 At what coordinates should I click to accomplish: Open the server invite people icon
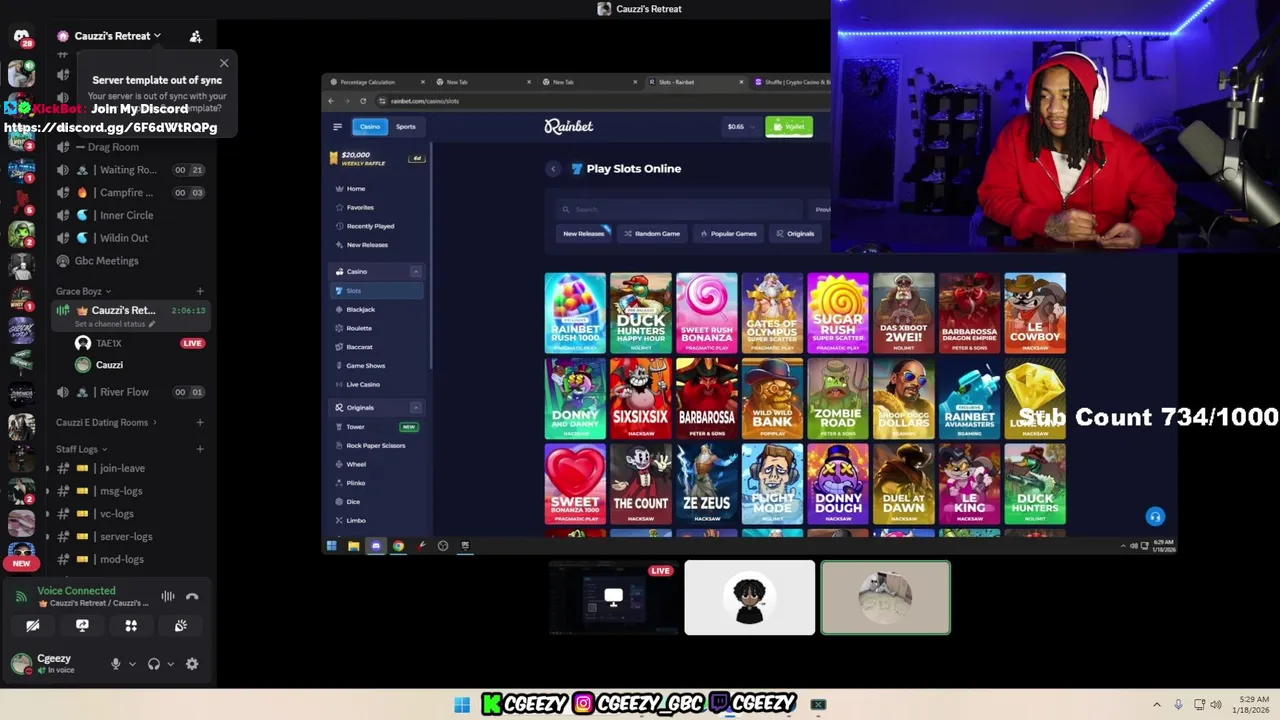click(196, 36)
